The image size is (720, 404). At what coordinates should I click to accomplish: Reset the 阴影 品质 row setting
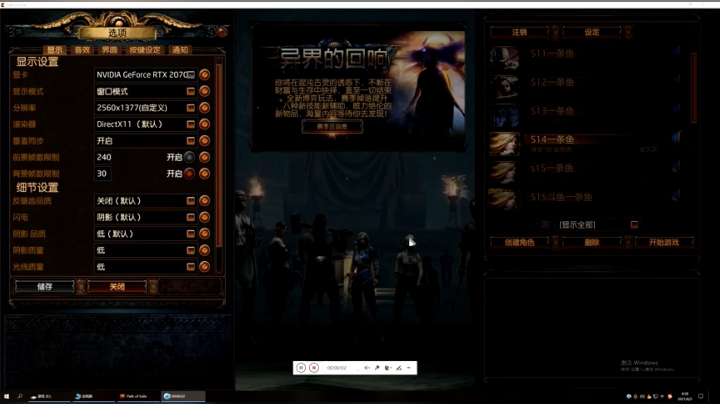tap(205, 234)
